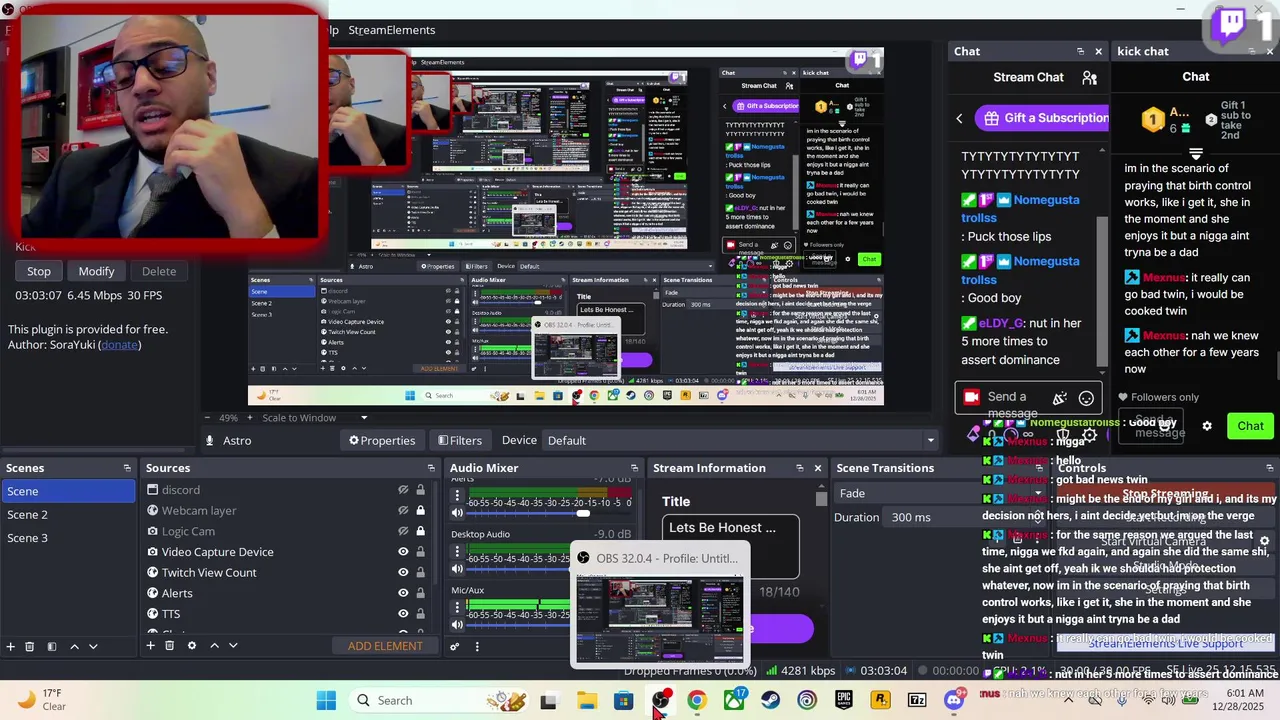The image size is (1280, 720).
Task: Remove selected scene with Scenes trash icon
Action: click(x=29, y=646)
